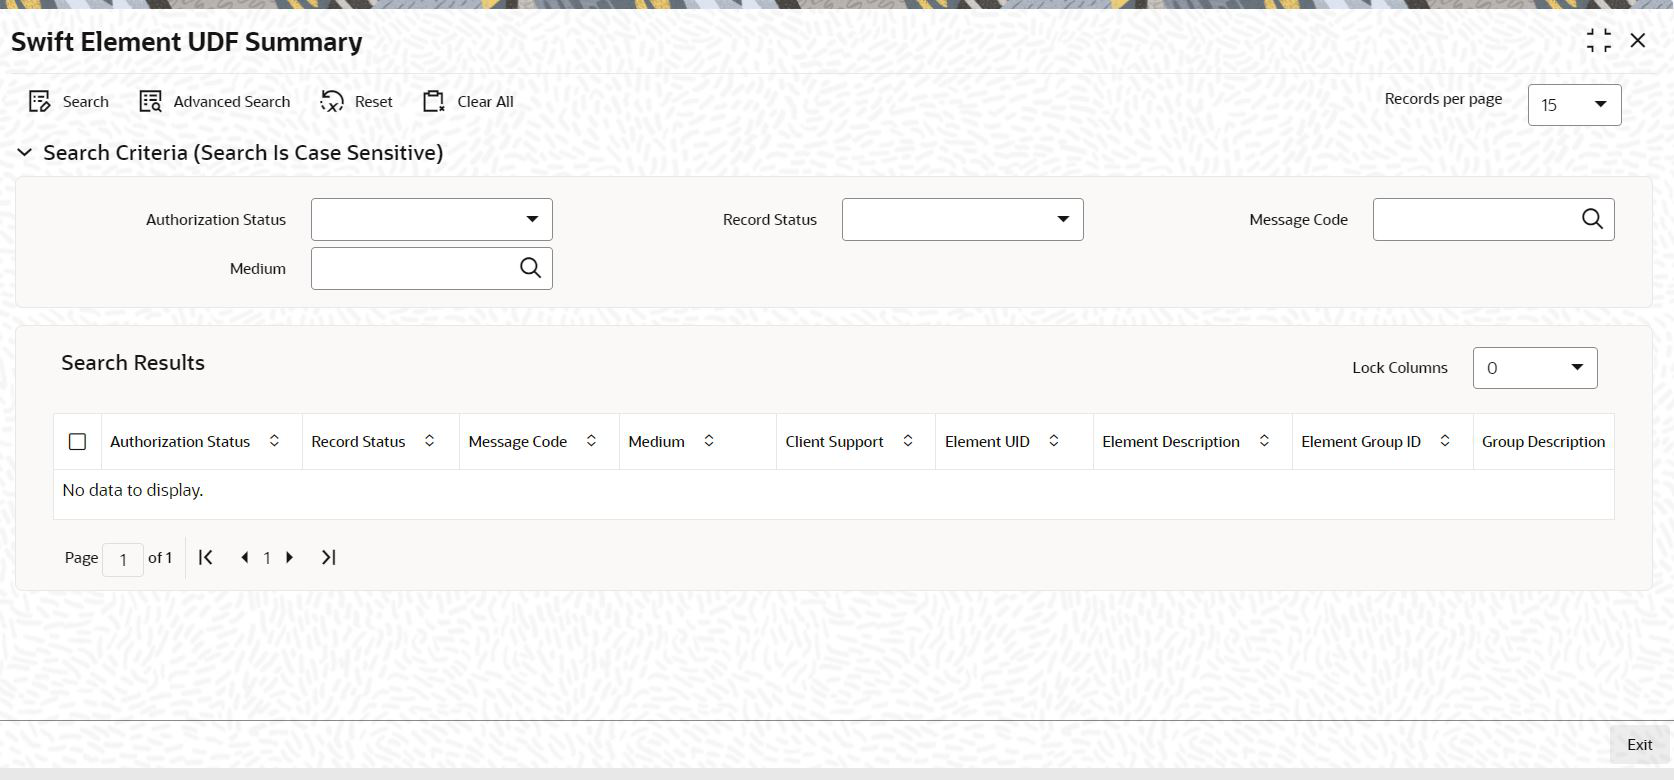Viewport: 1674px width, 780px height.
Task: Click the Search icon in toolbar
Action: (39, 101)
